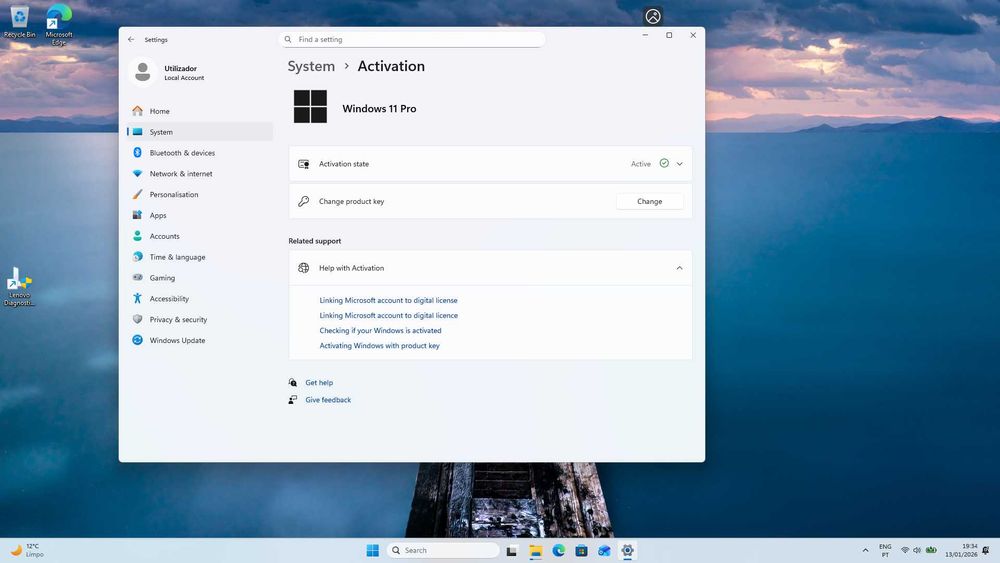The width and height of the screenshot is (1000, 563).
Task: Launch Microsoft Edge from the taskbar
Action: point(559,551)
